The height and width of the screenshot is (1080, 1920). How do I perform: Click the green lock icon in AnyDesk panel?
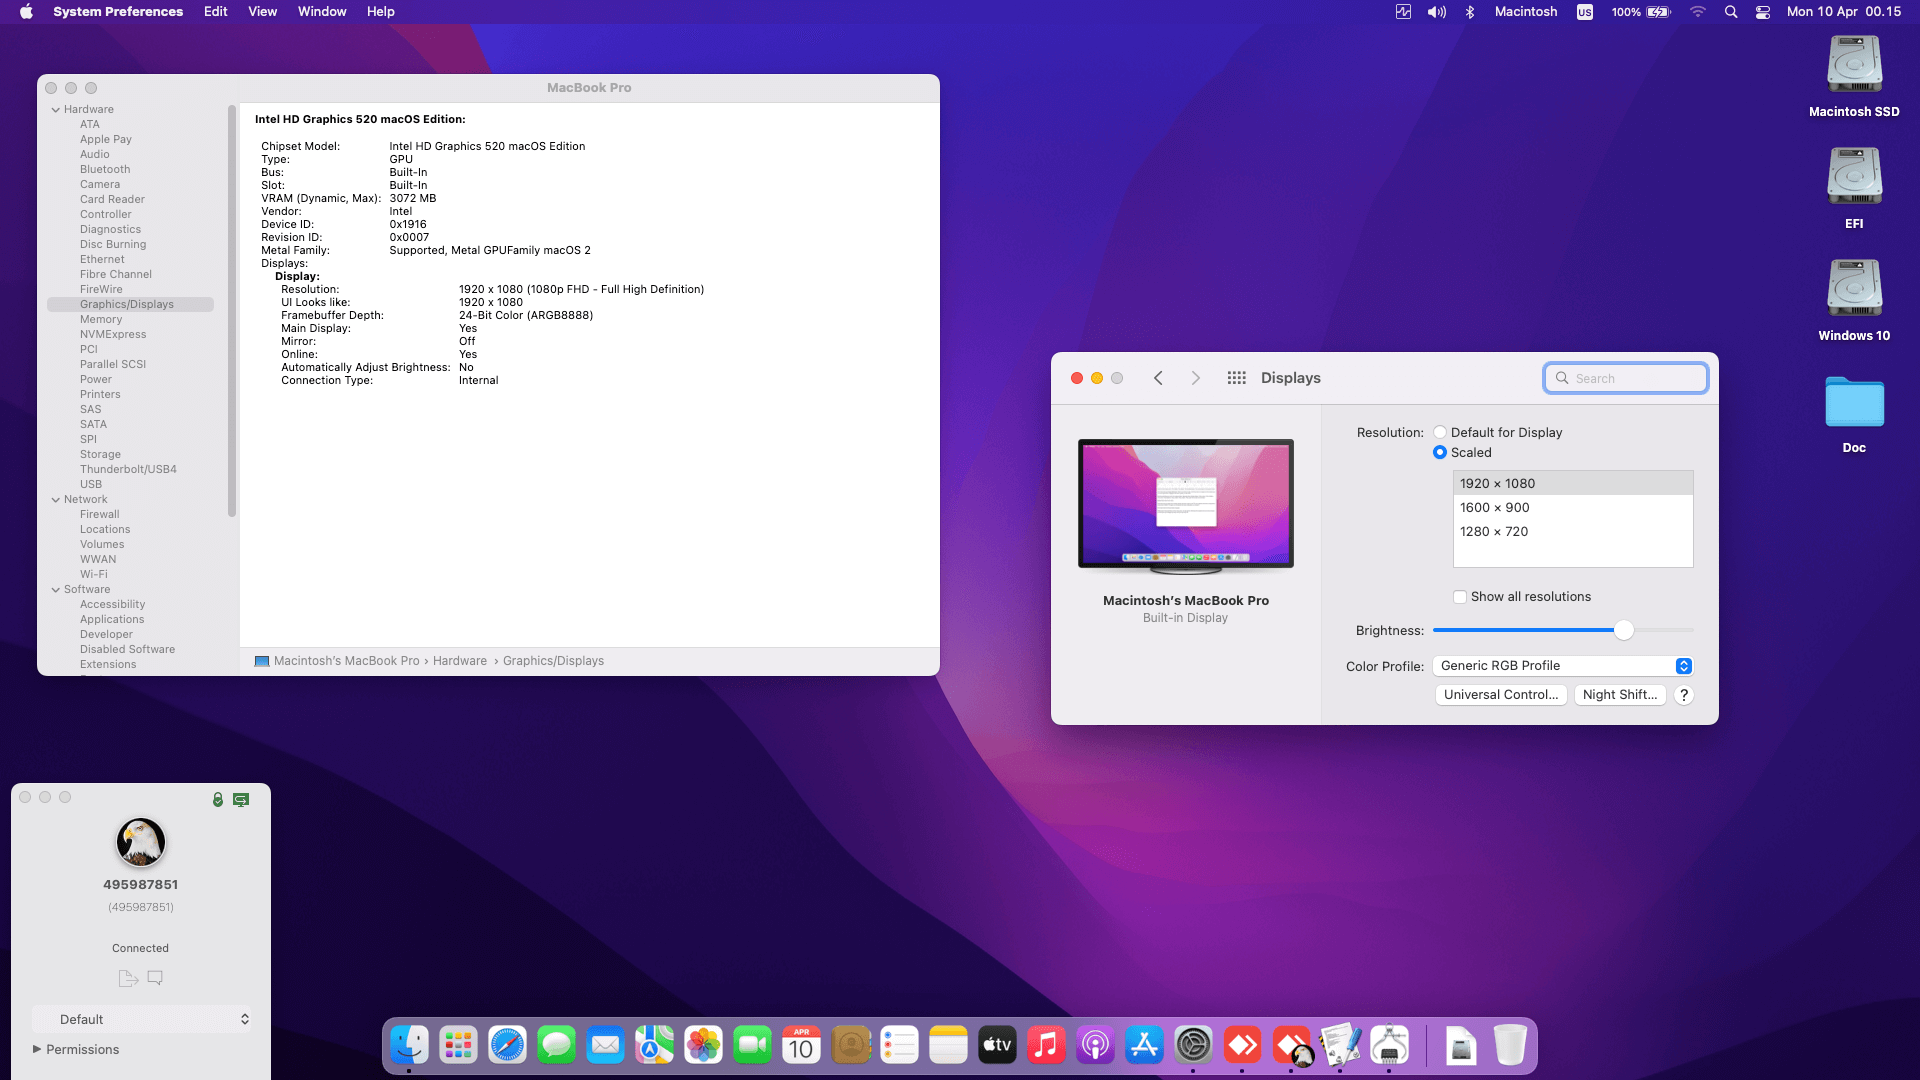pyautogui.click(x=217, y=799)
